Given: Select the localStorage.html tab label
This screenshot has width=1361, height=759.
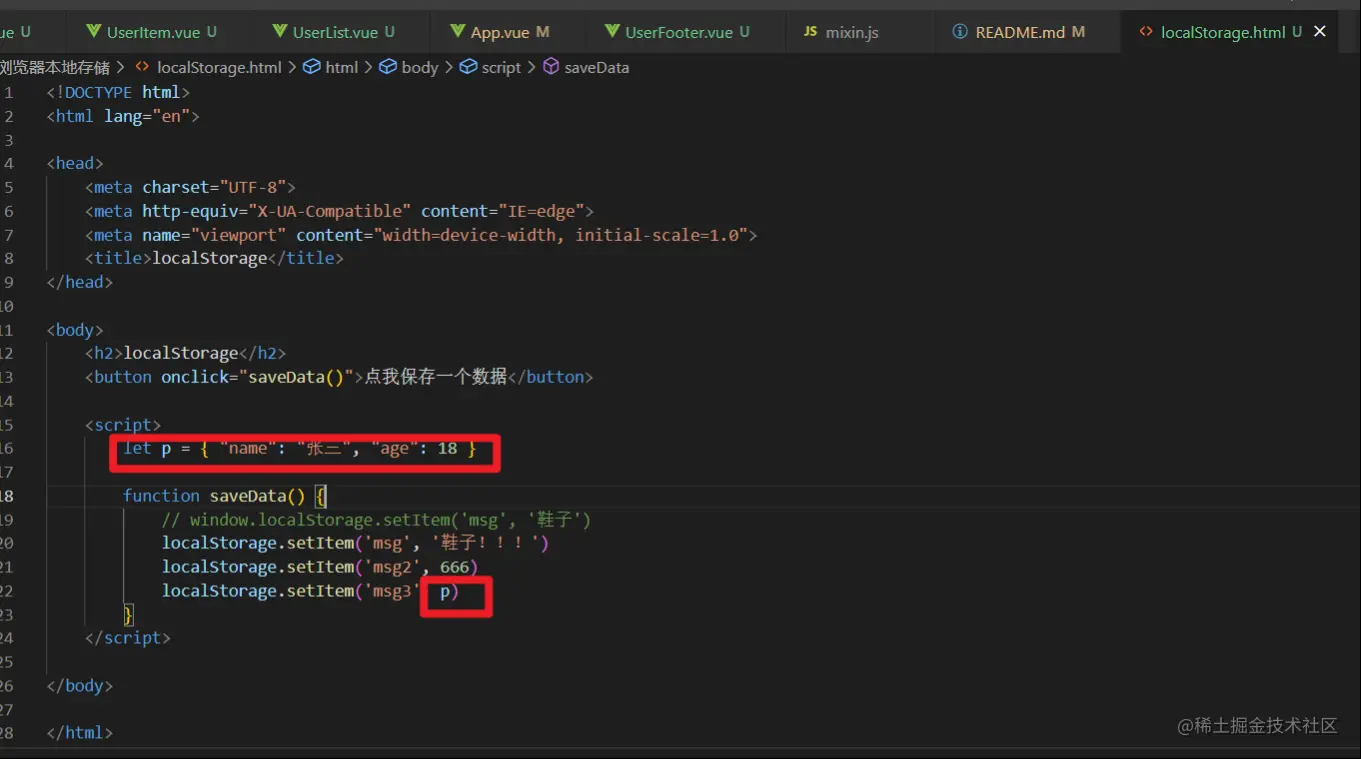Looking at the screenshot, I should pyautogui.click(x=1222, y=32).
